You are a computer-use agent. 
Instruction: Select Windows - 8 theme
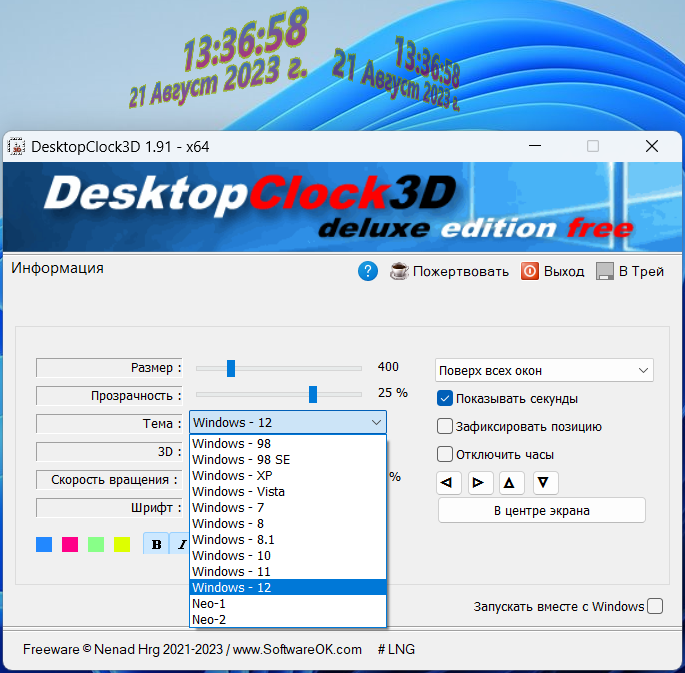pos(288,523)
